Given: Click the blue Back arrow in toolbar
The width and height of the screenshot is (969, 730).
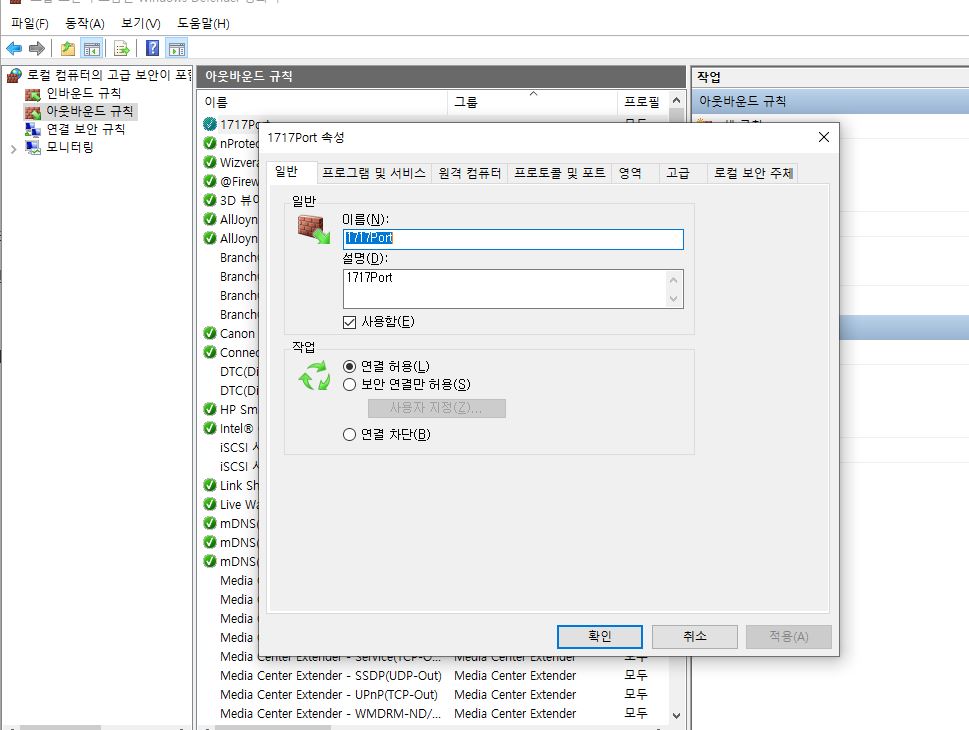Looking at the screenshot, I should pos(14,48).
